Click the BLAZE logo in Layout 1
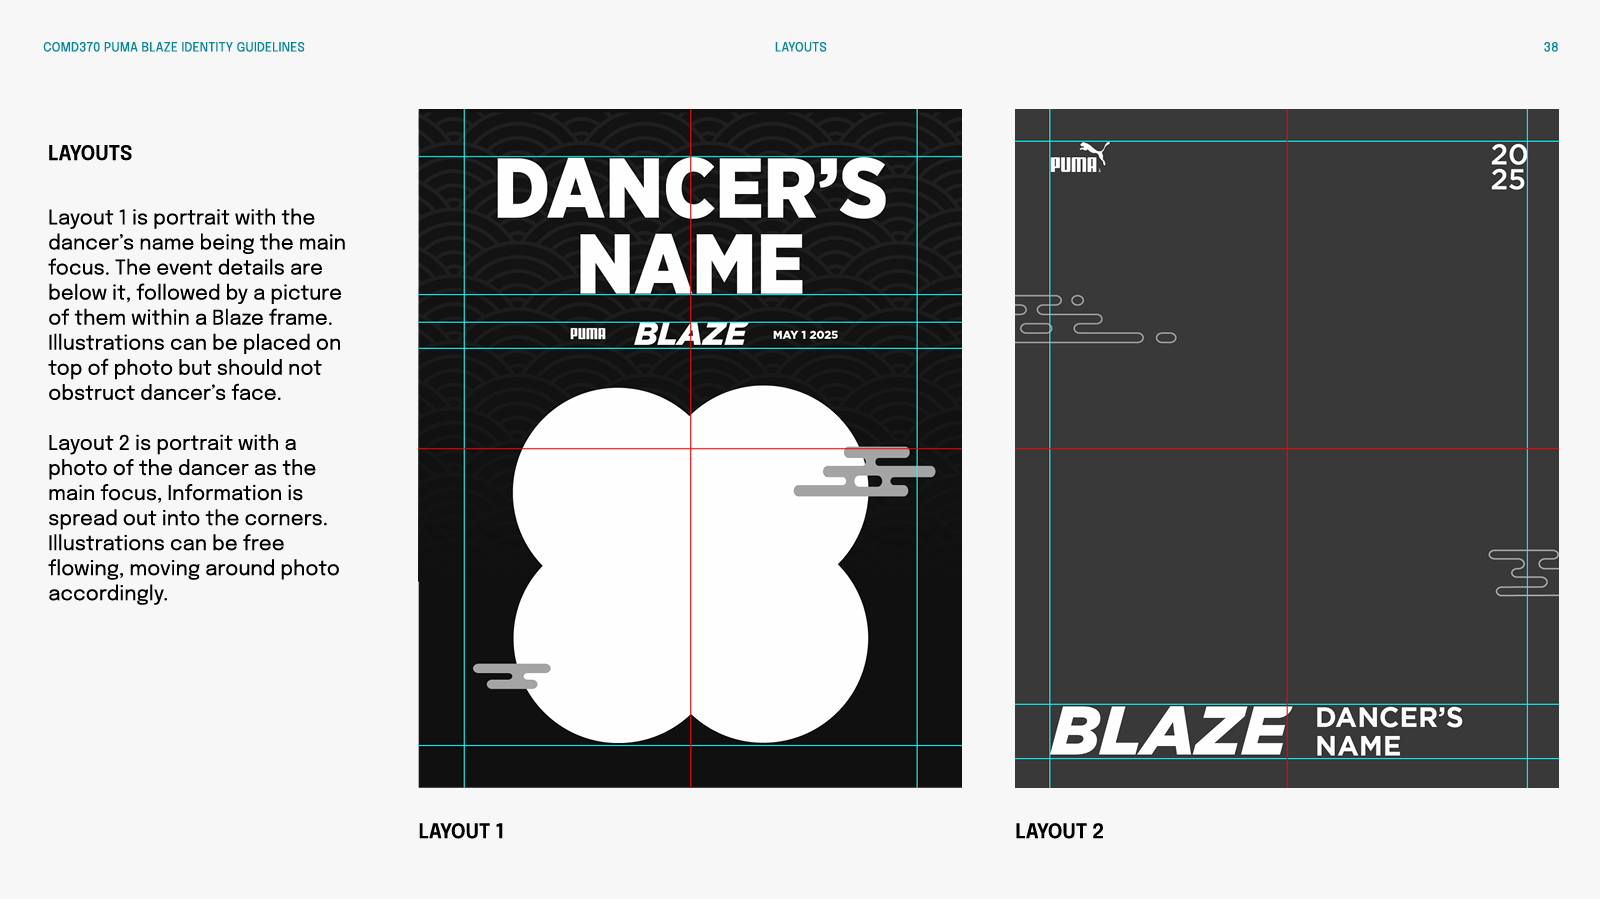 690,334
